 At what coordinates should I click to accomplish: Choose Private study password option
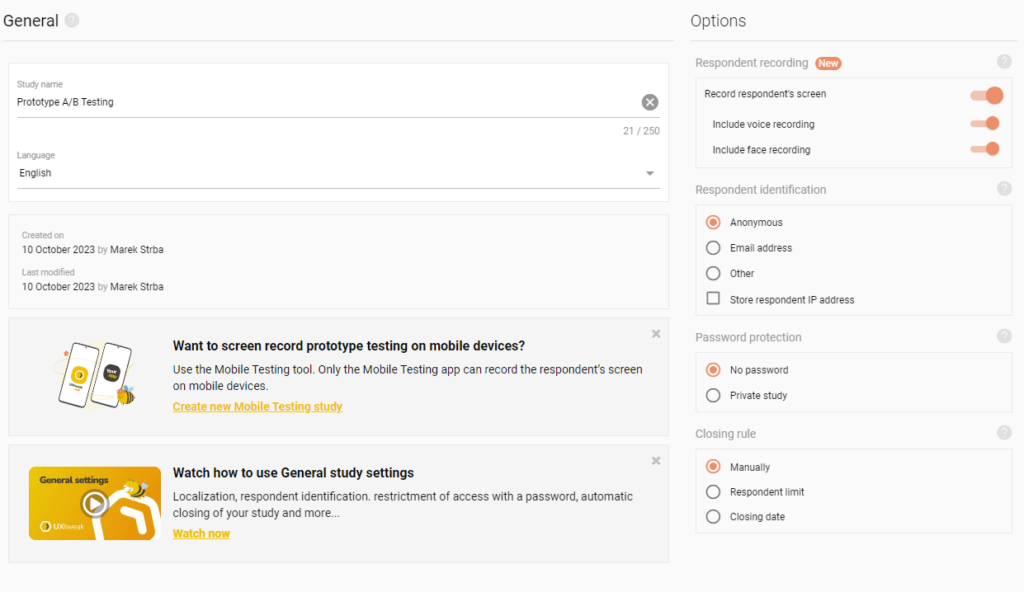(x=713, y=395)
